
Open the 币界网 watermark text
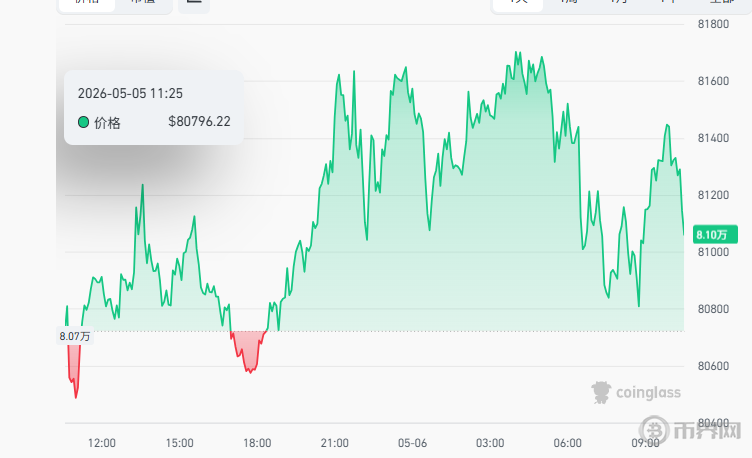point(707,431)
